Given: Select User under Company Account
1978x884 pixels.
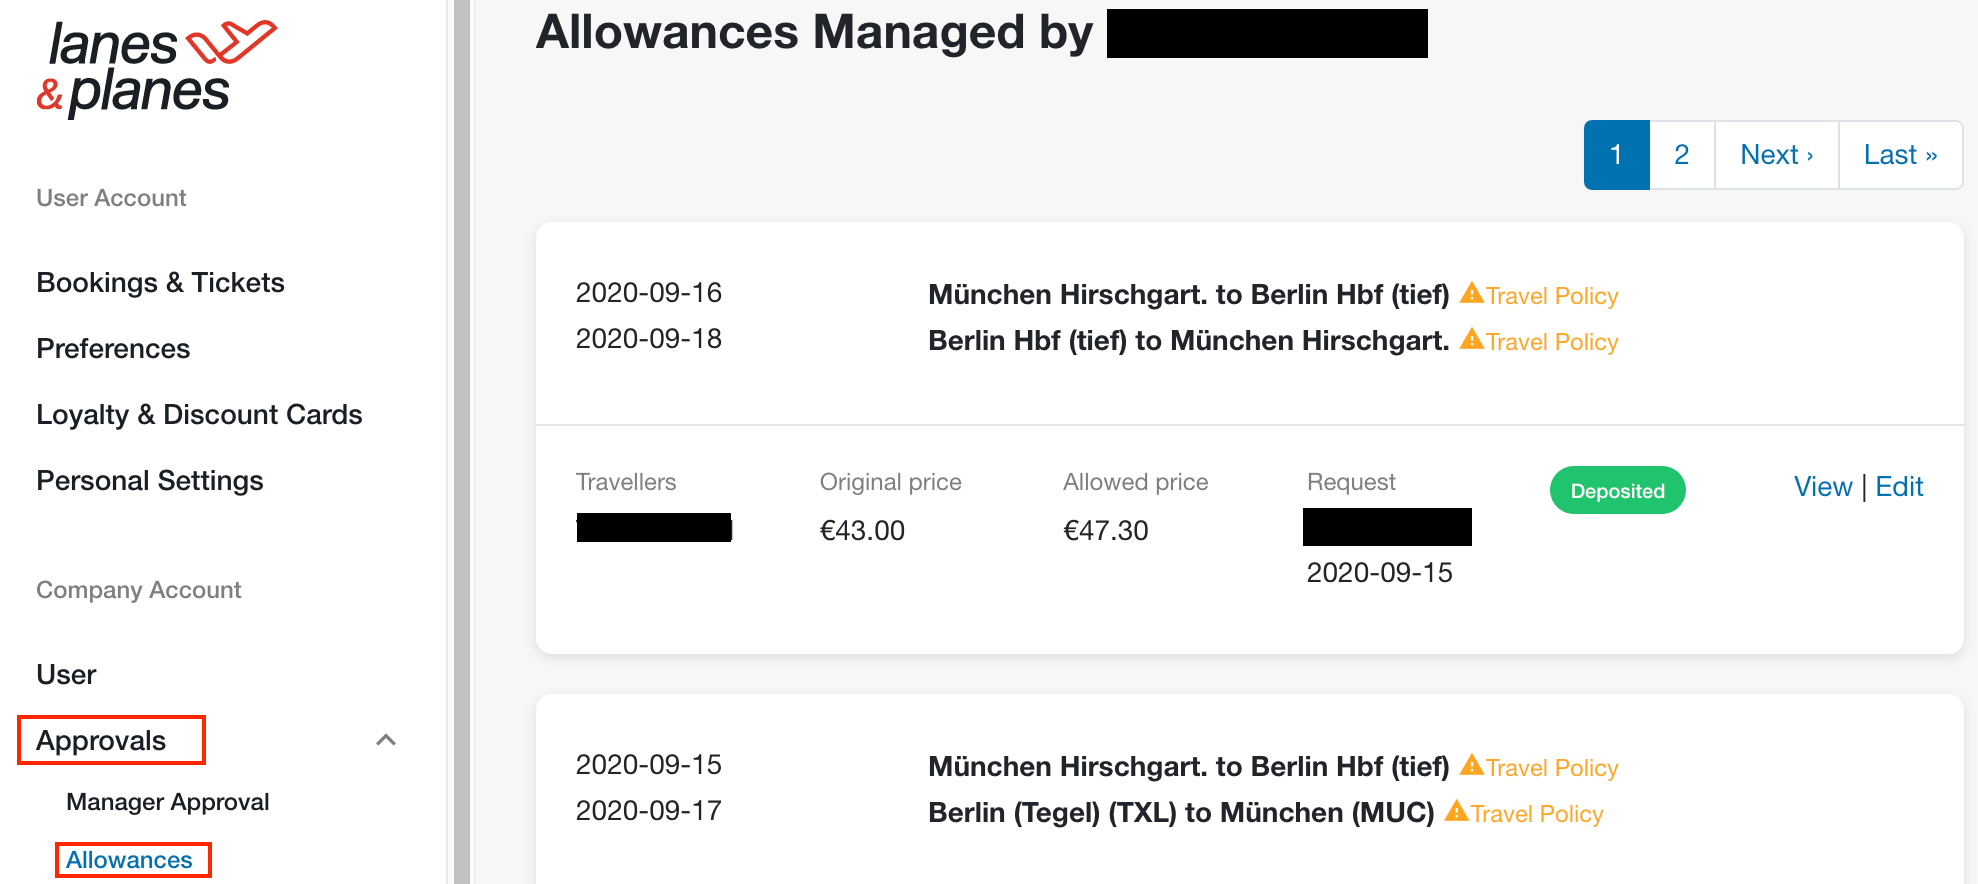Looking at the screenshot, I should coord(66,675).
